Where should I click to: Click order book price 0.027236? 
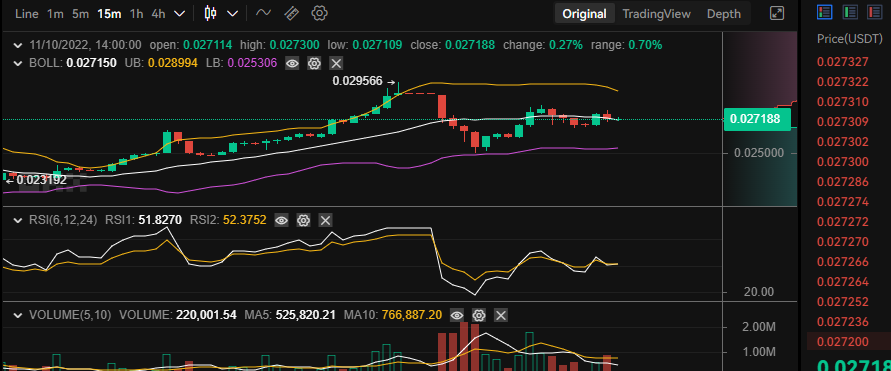843,322
